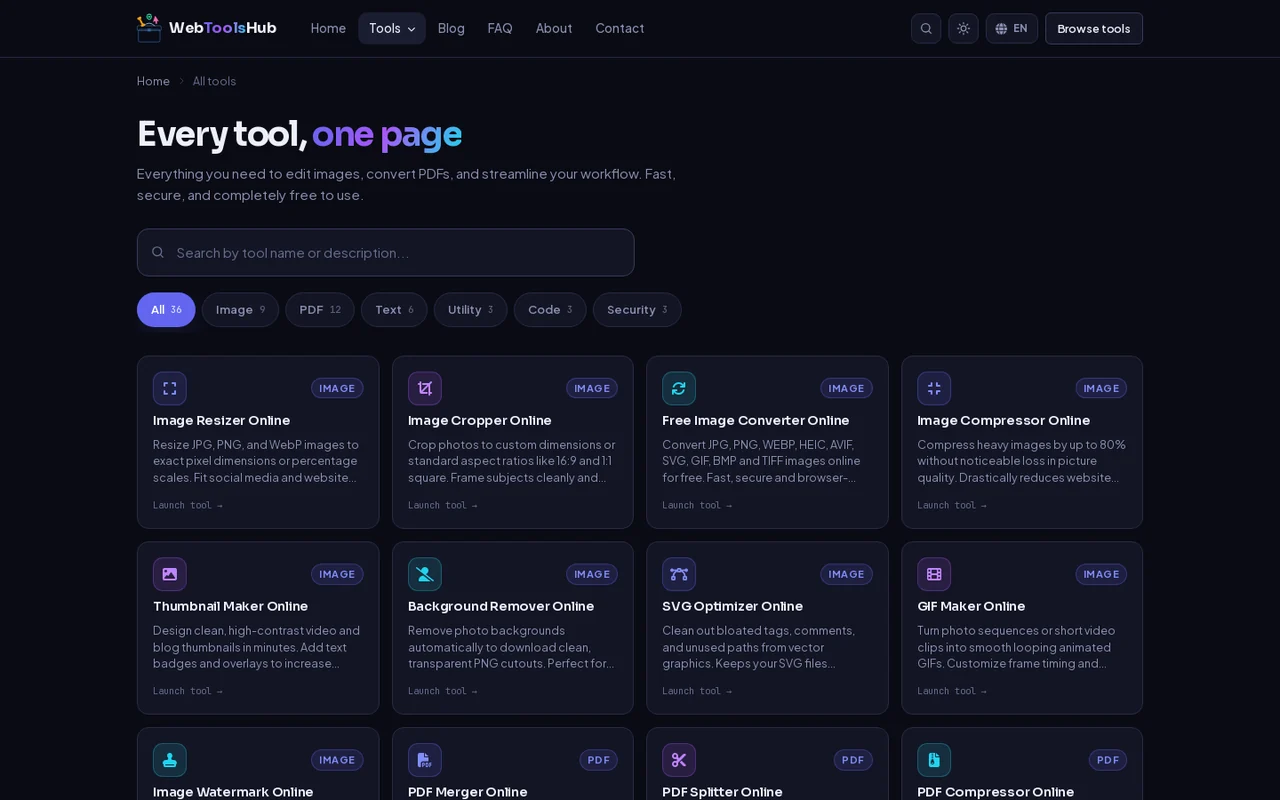Launch the Free Image Converter tool
Image resolution: width=1280 pixels, height=800 pixels.
pos(697,505)
